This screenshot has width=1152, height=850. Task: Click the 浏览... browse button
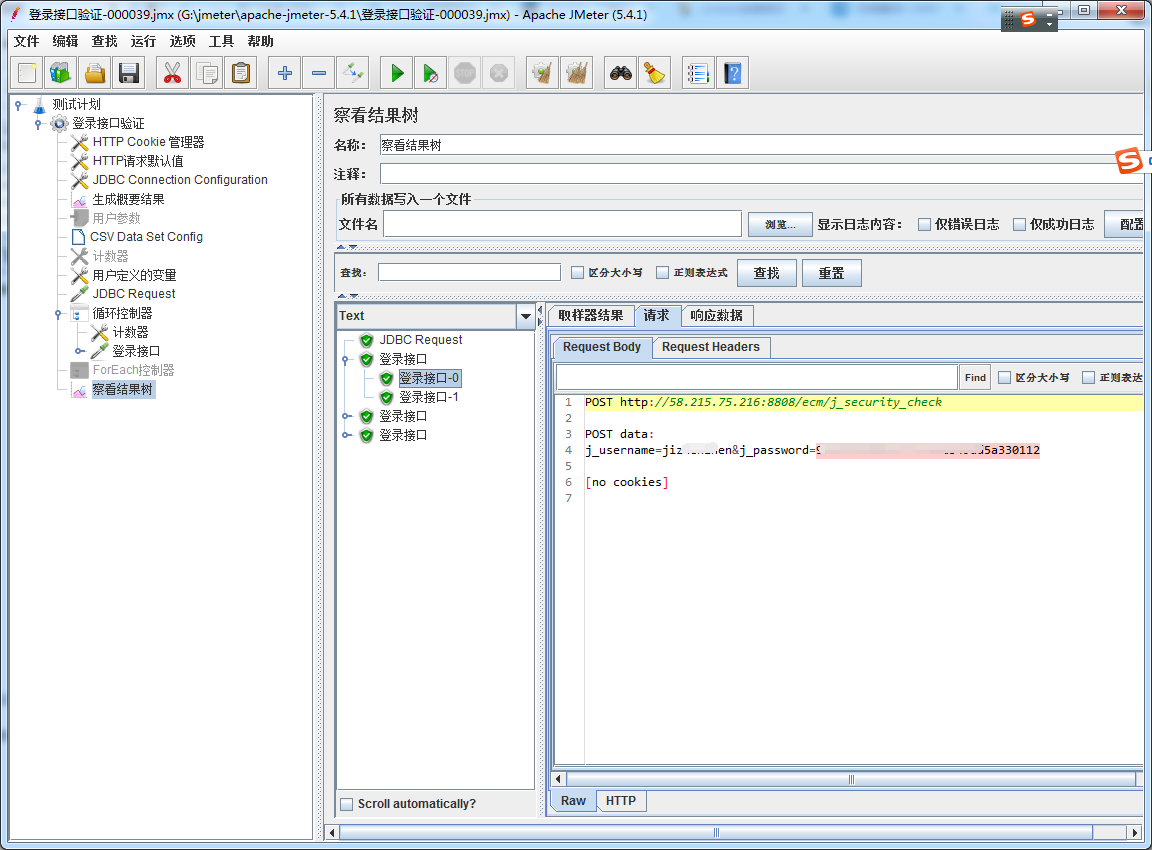tap(780, 224)
